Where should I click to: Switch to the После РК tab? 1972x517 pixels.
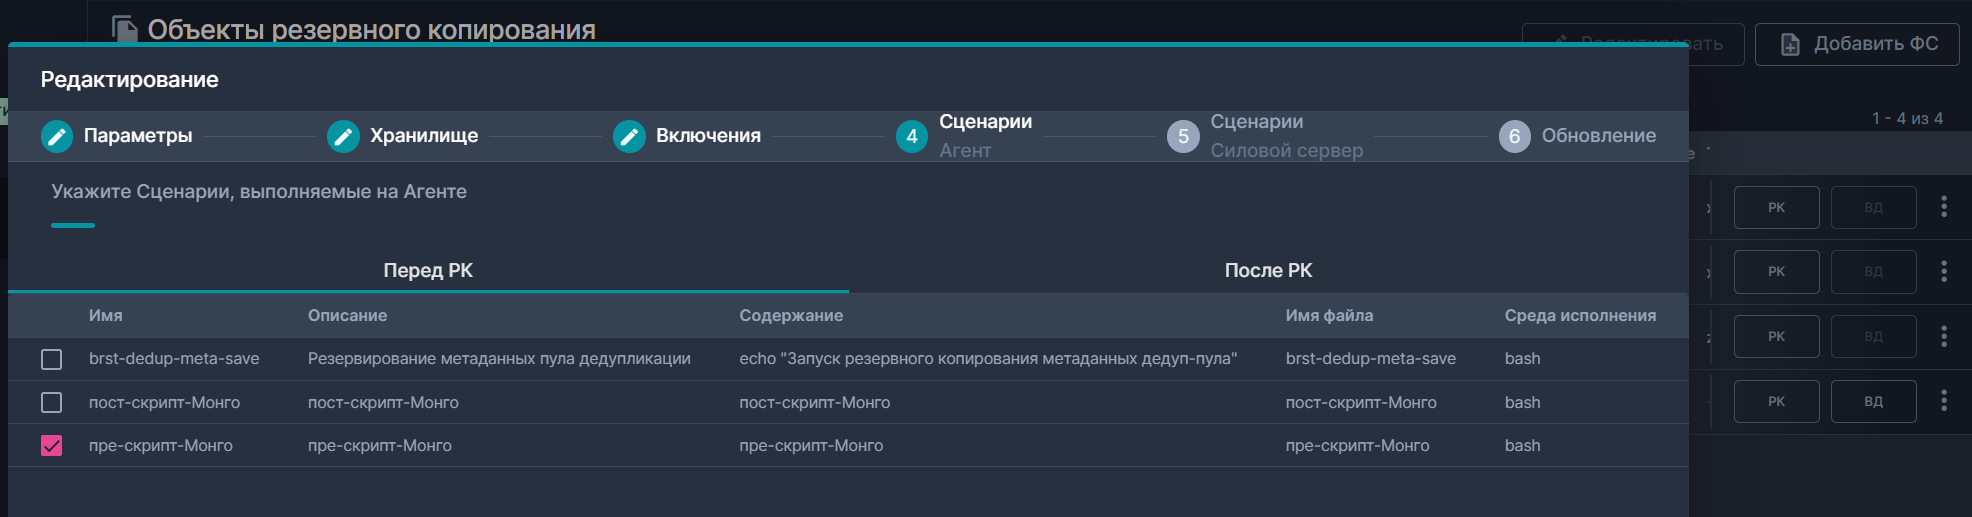click(x=1268, y=270)
